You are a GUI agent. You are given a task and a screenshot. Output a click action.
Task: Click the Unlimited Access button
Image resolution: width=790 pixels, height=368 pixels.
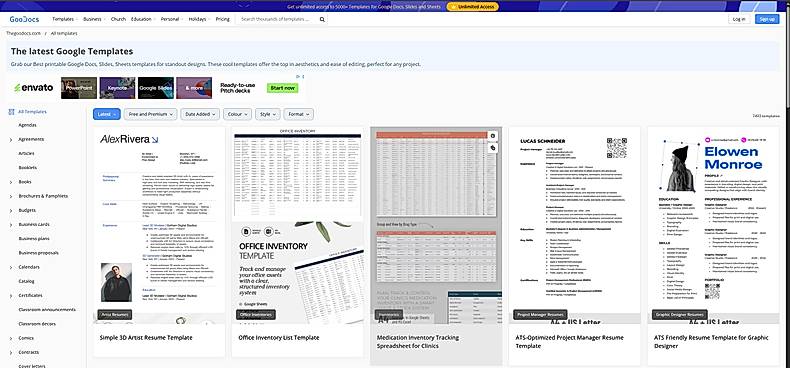(x=473, y=7)
